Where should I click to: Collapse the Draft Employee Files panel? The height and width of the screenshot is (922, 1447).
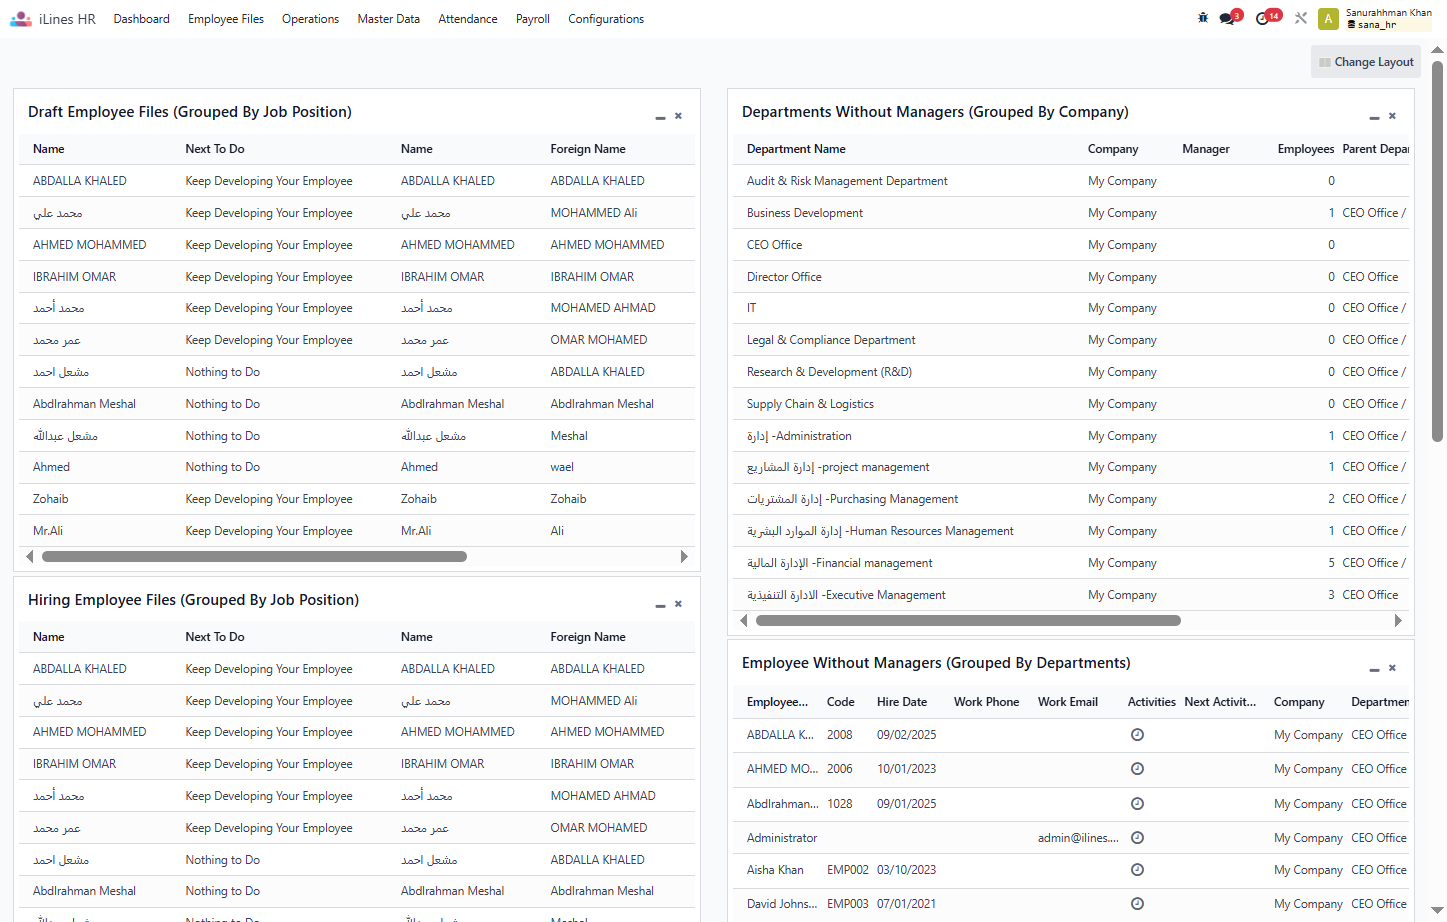[660, 117]
